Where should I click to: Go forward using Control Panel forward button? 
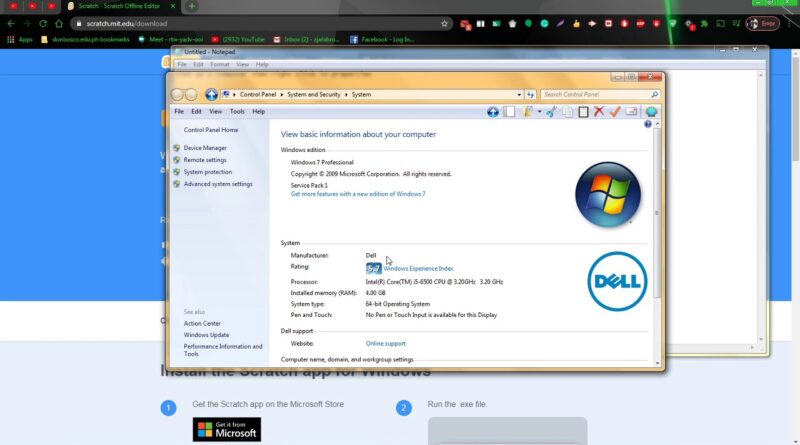point(191,94)
